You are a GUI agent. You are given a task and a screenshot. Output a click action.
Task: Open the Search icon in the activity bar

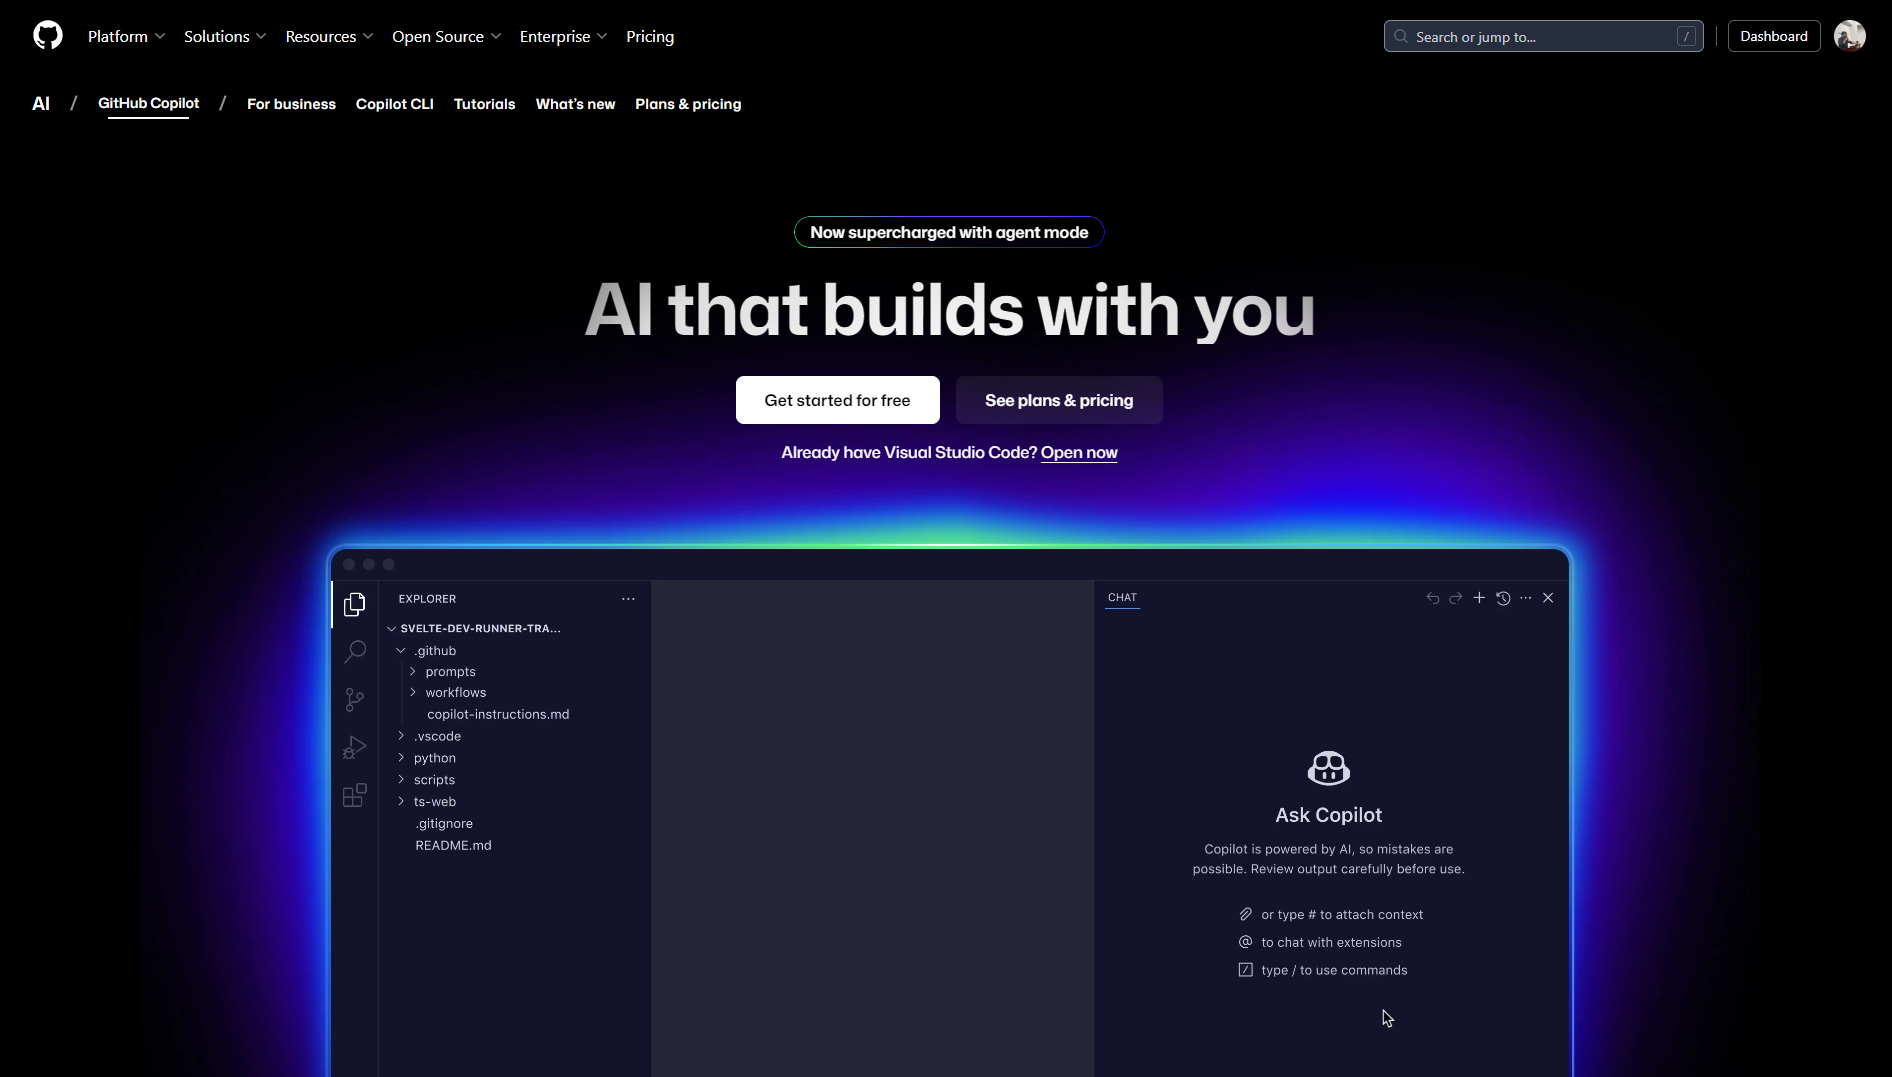[355, 651]
